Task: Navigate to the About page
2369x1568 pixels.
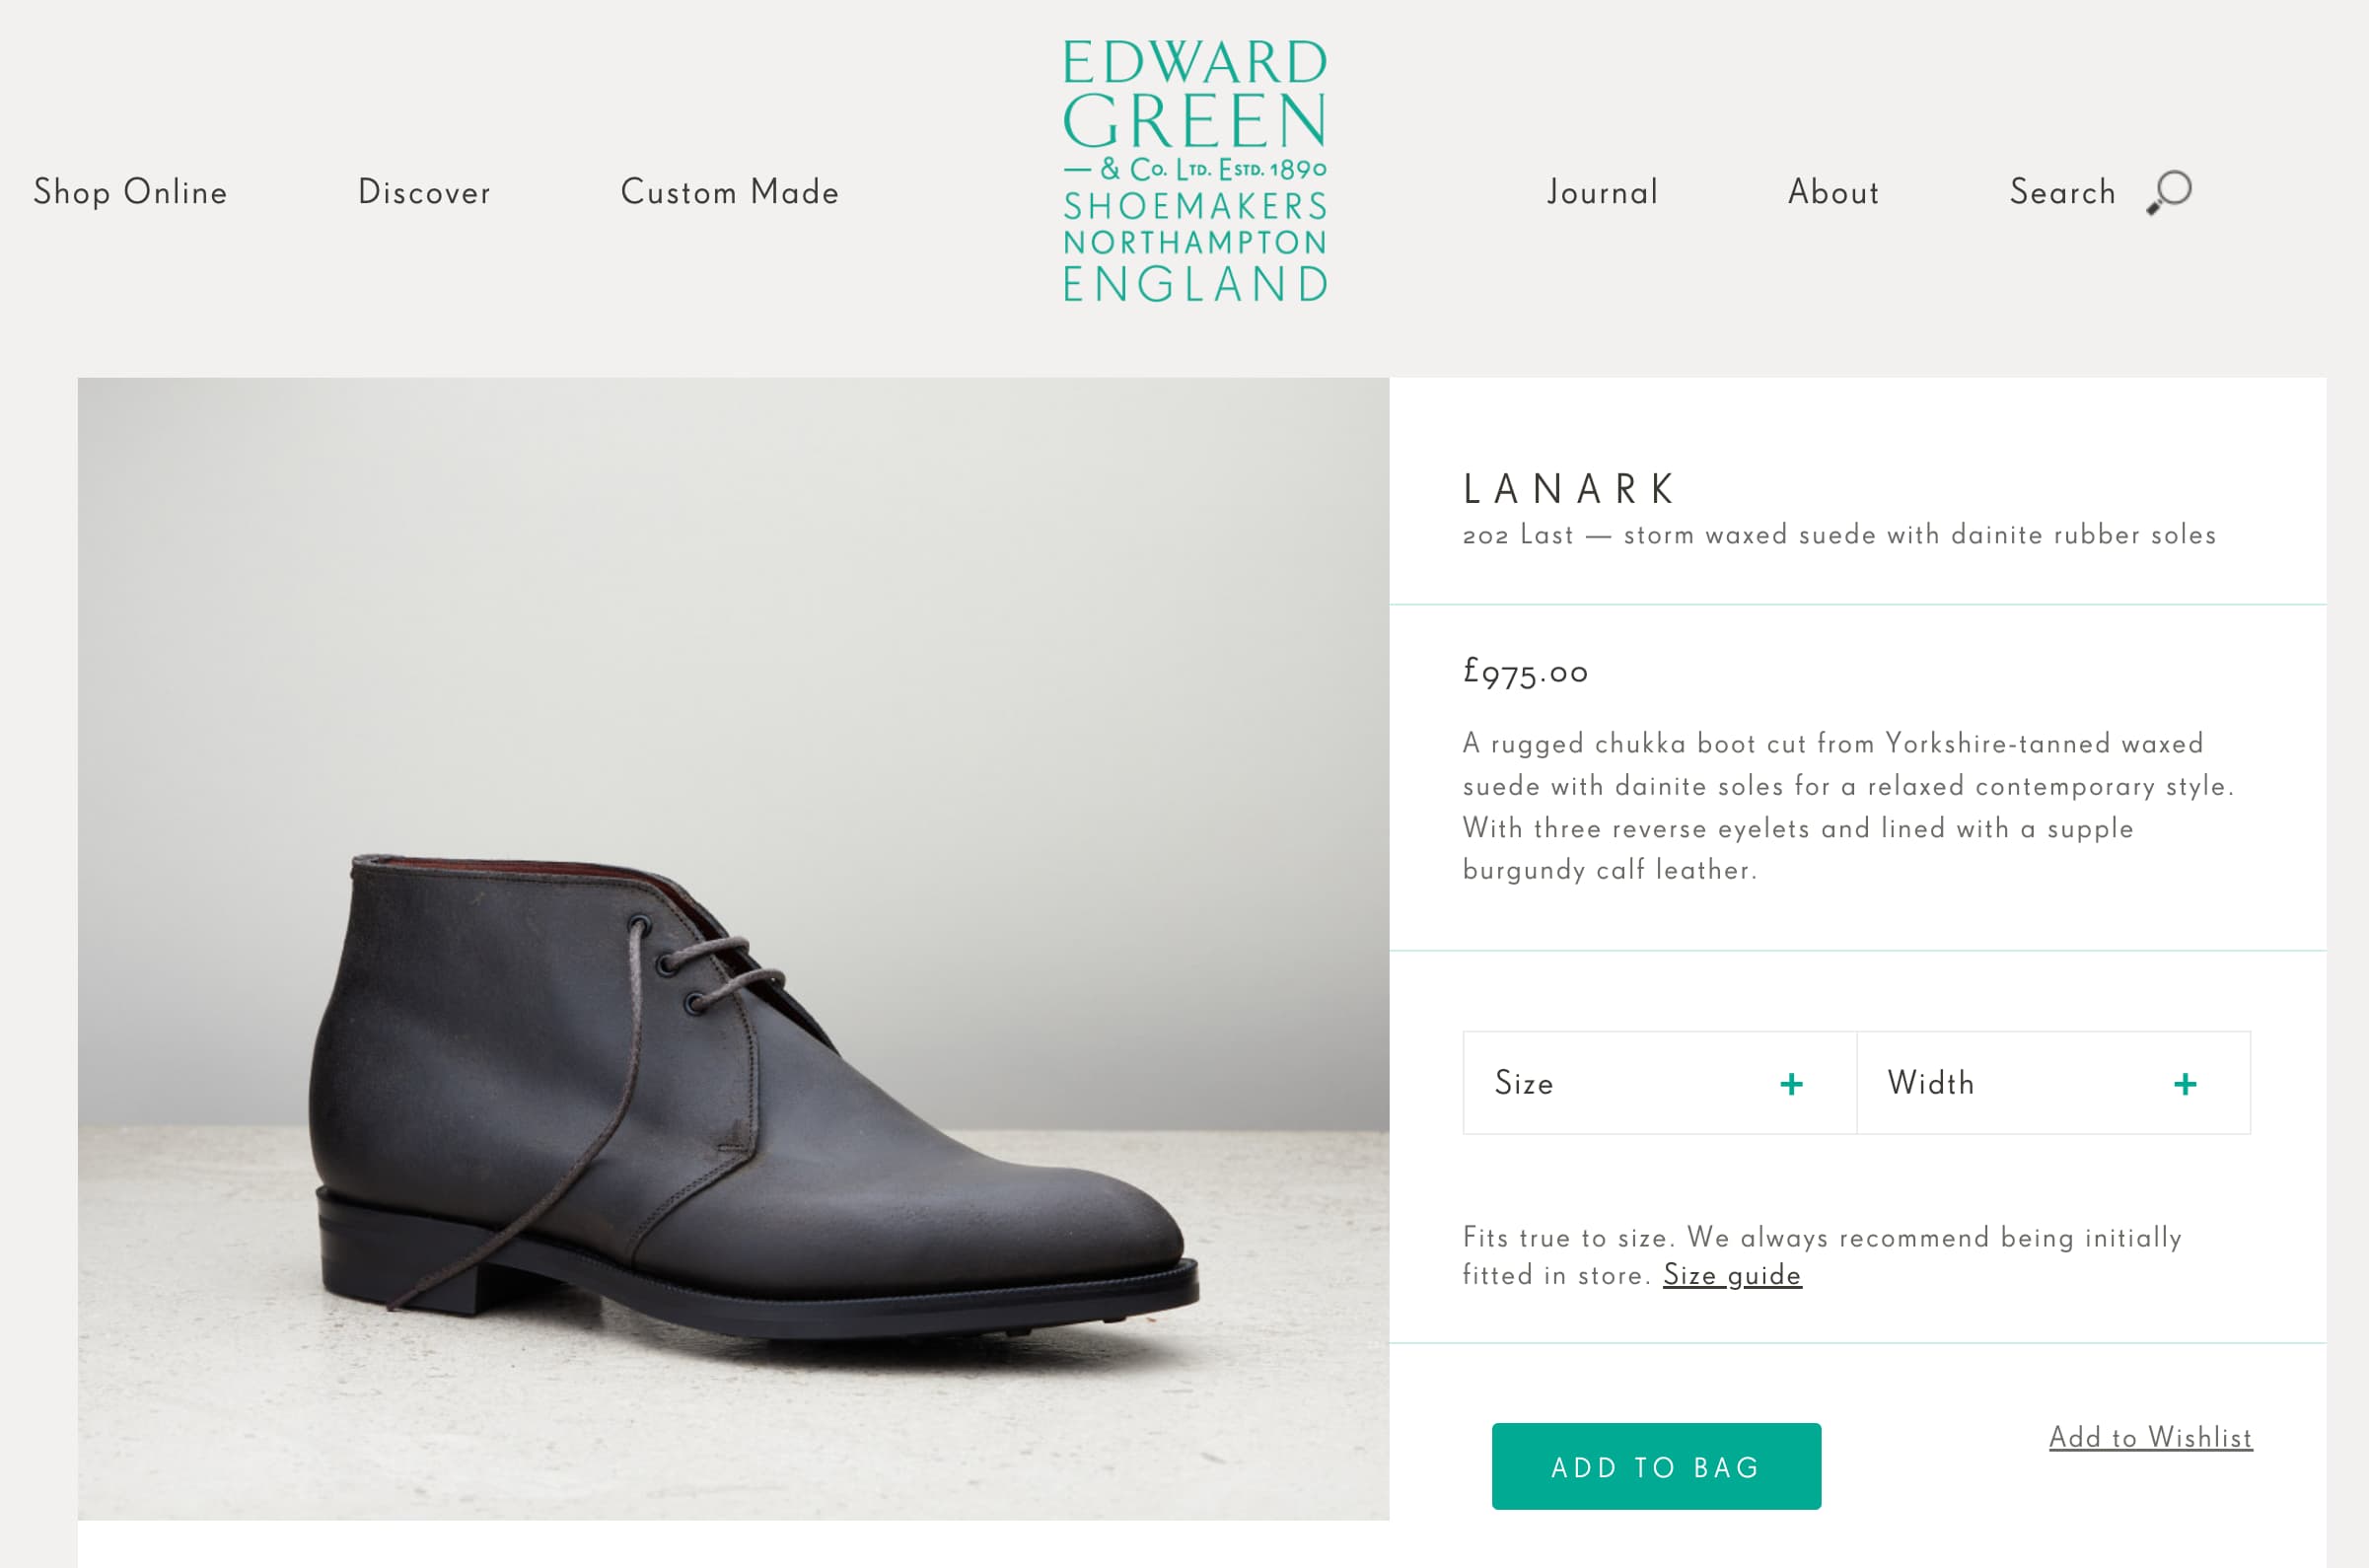Action: click(x=1834, y=192)
